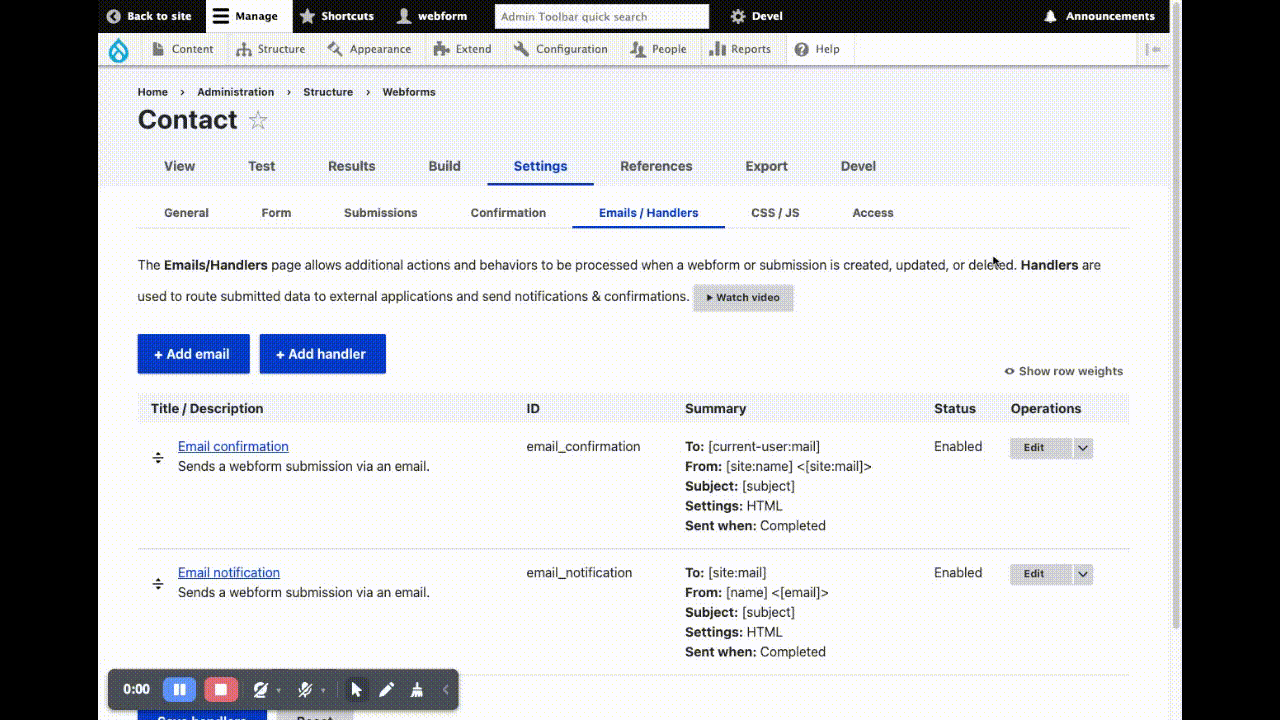Switch to the Build tab
1280x720 pixels.
click(x=444, y=166)
